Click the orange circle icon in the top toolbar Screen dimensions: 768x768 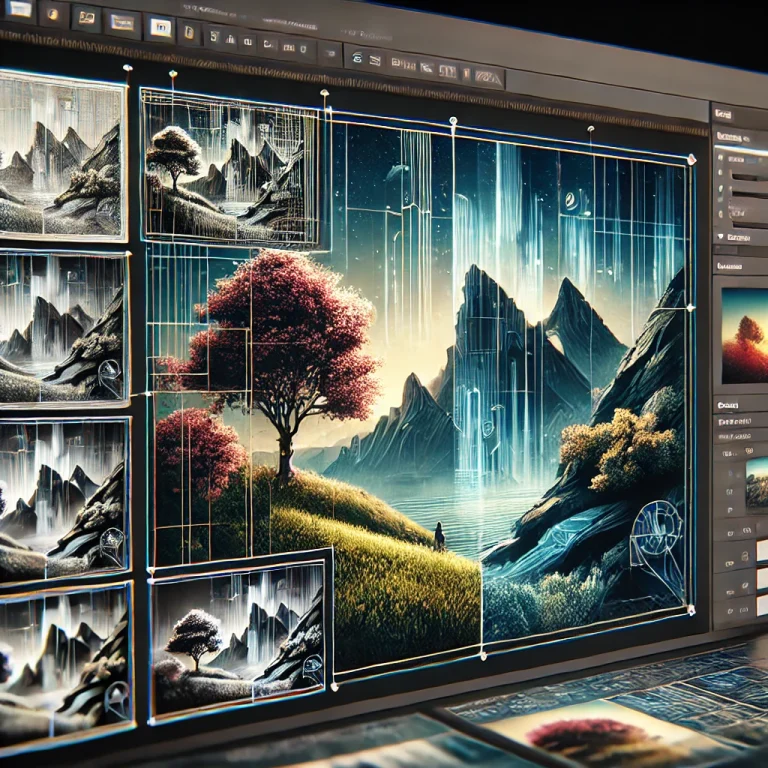click(52, 14)
